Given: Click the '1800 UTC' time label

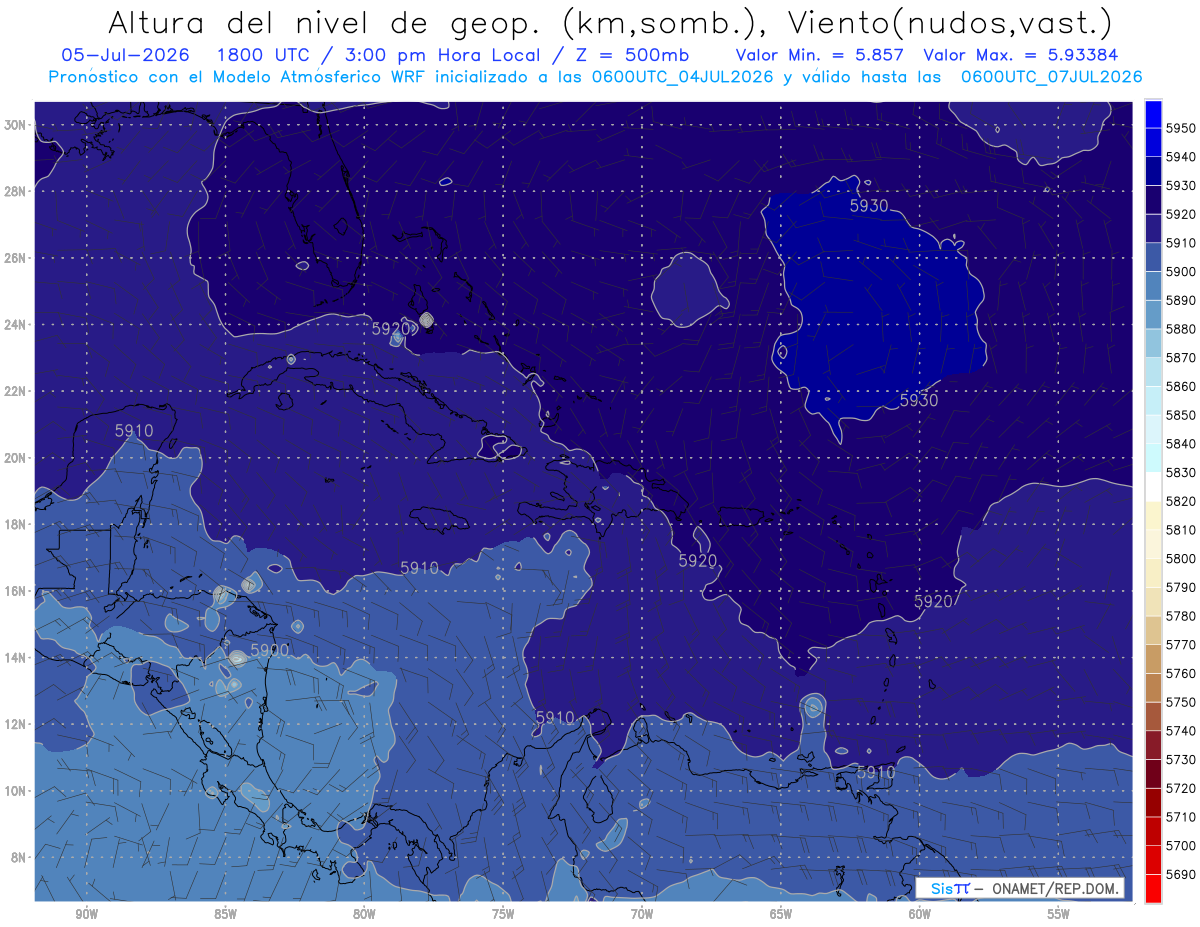Looking at the screenshot, I should 261,55.
